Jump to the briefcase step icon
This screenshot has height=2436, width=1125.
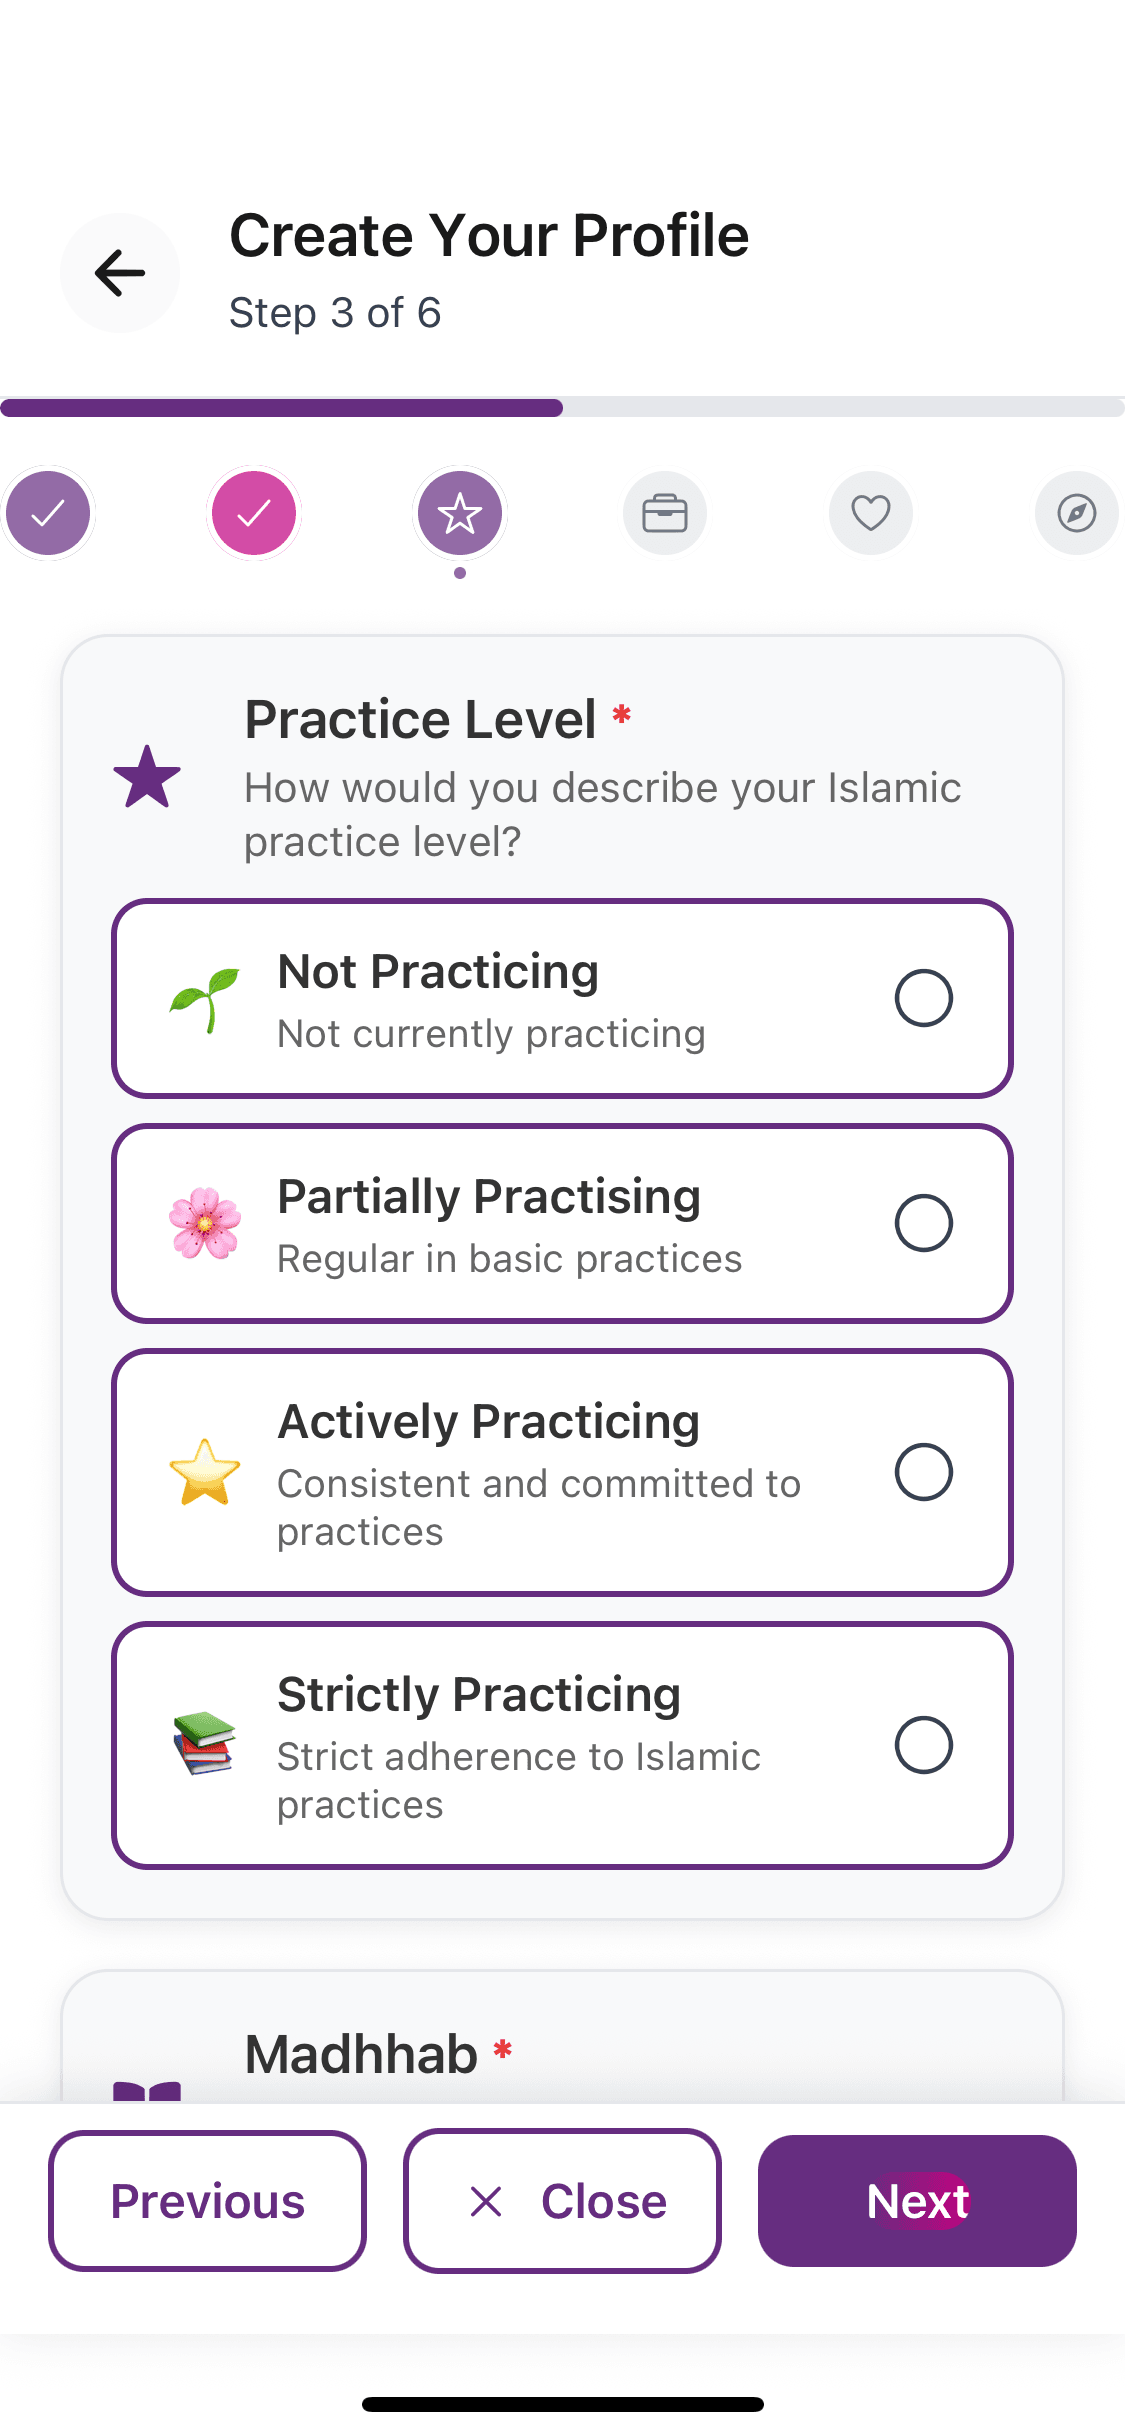pos(665,513)
